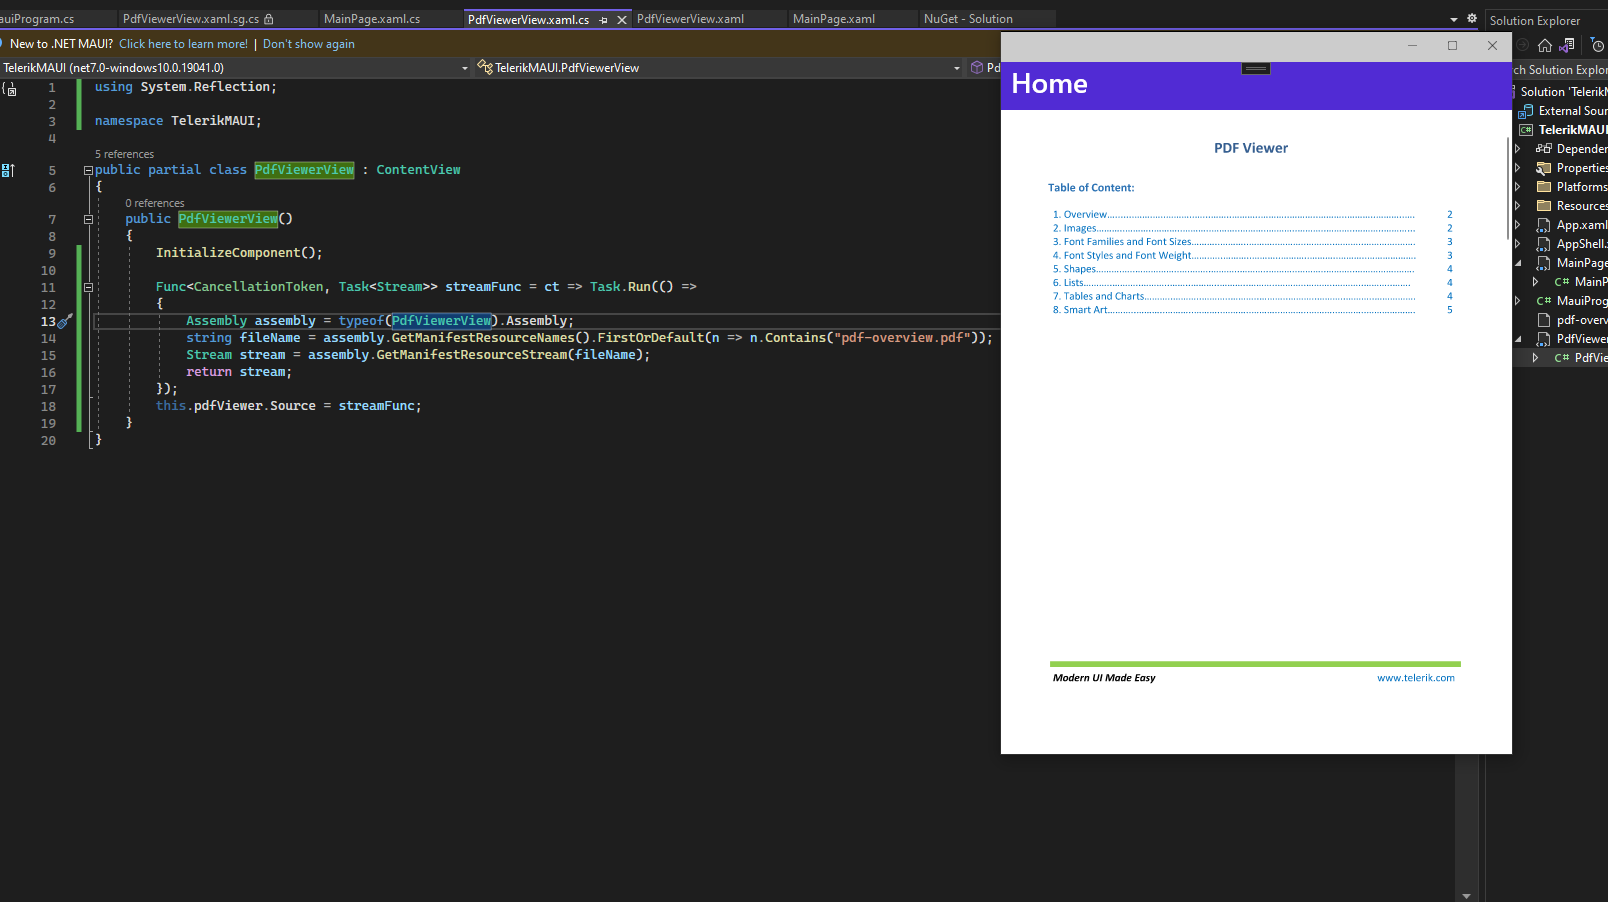Click the screwdriver quick actions icon on line 13
This screenshot has width=1608, height=902.
point(65,321)
